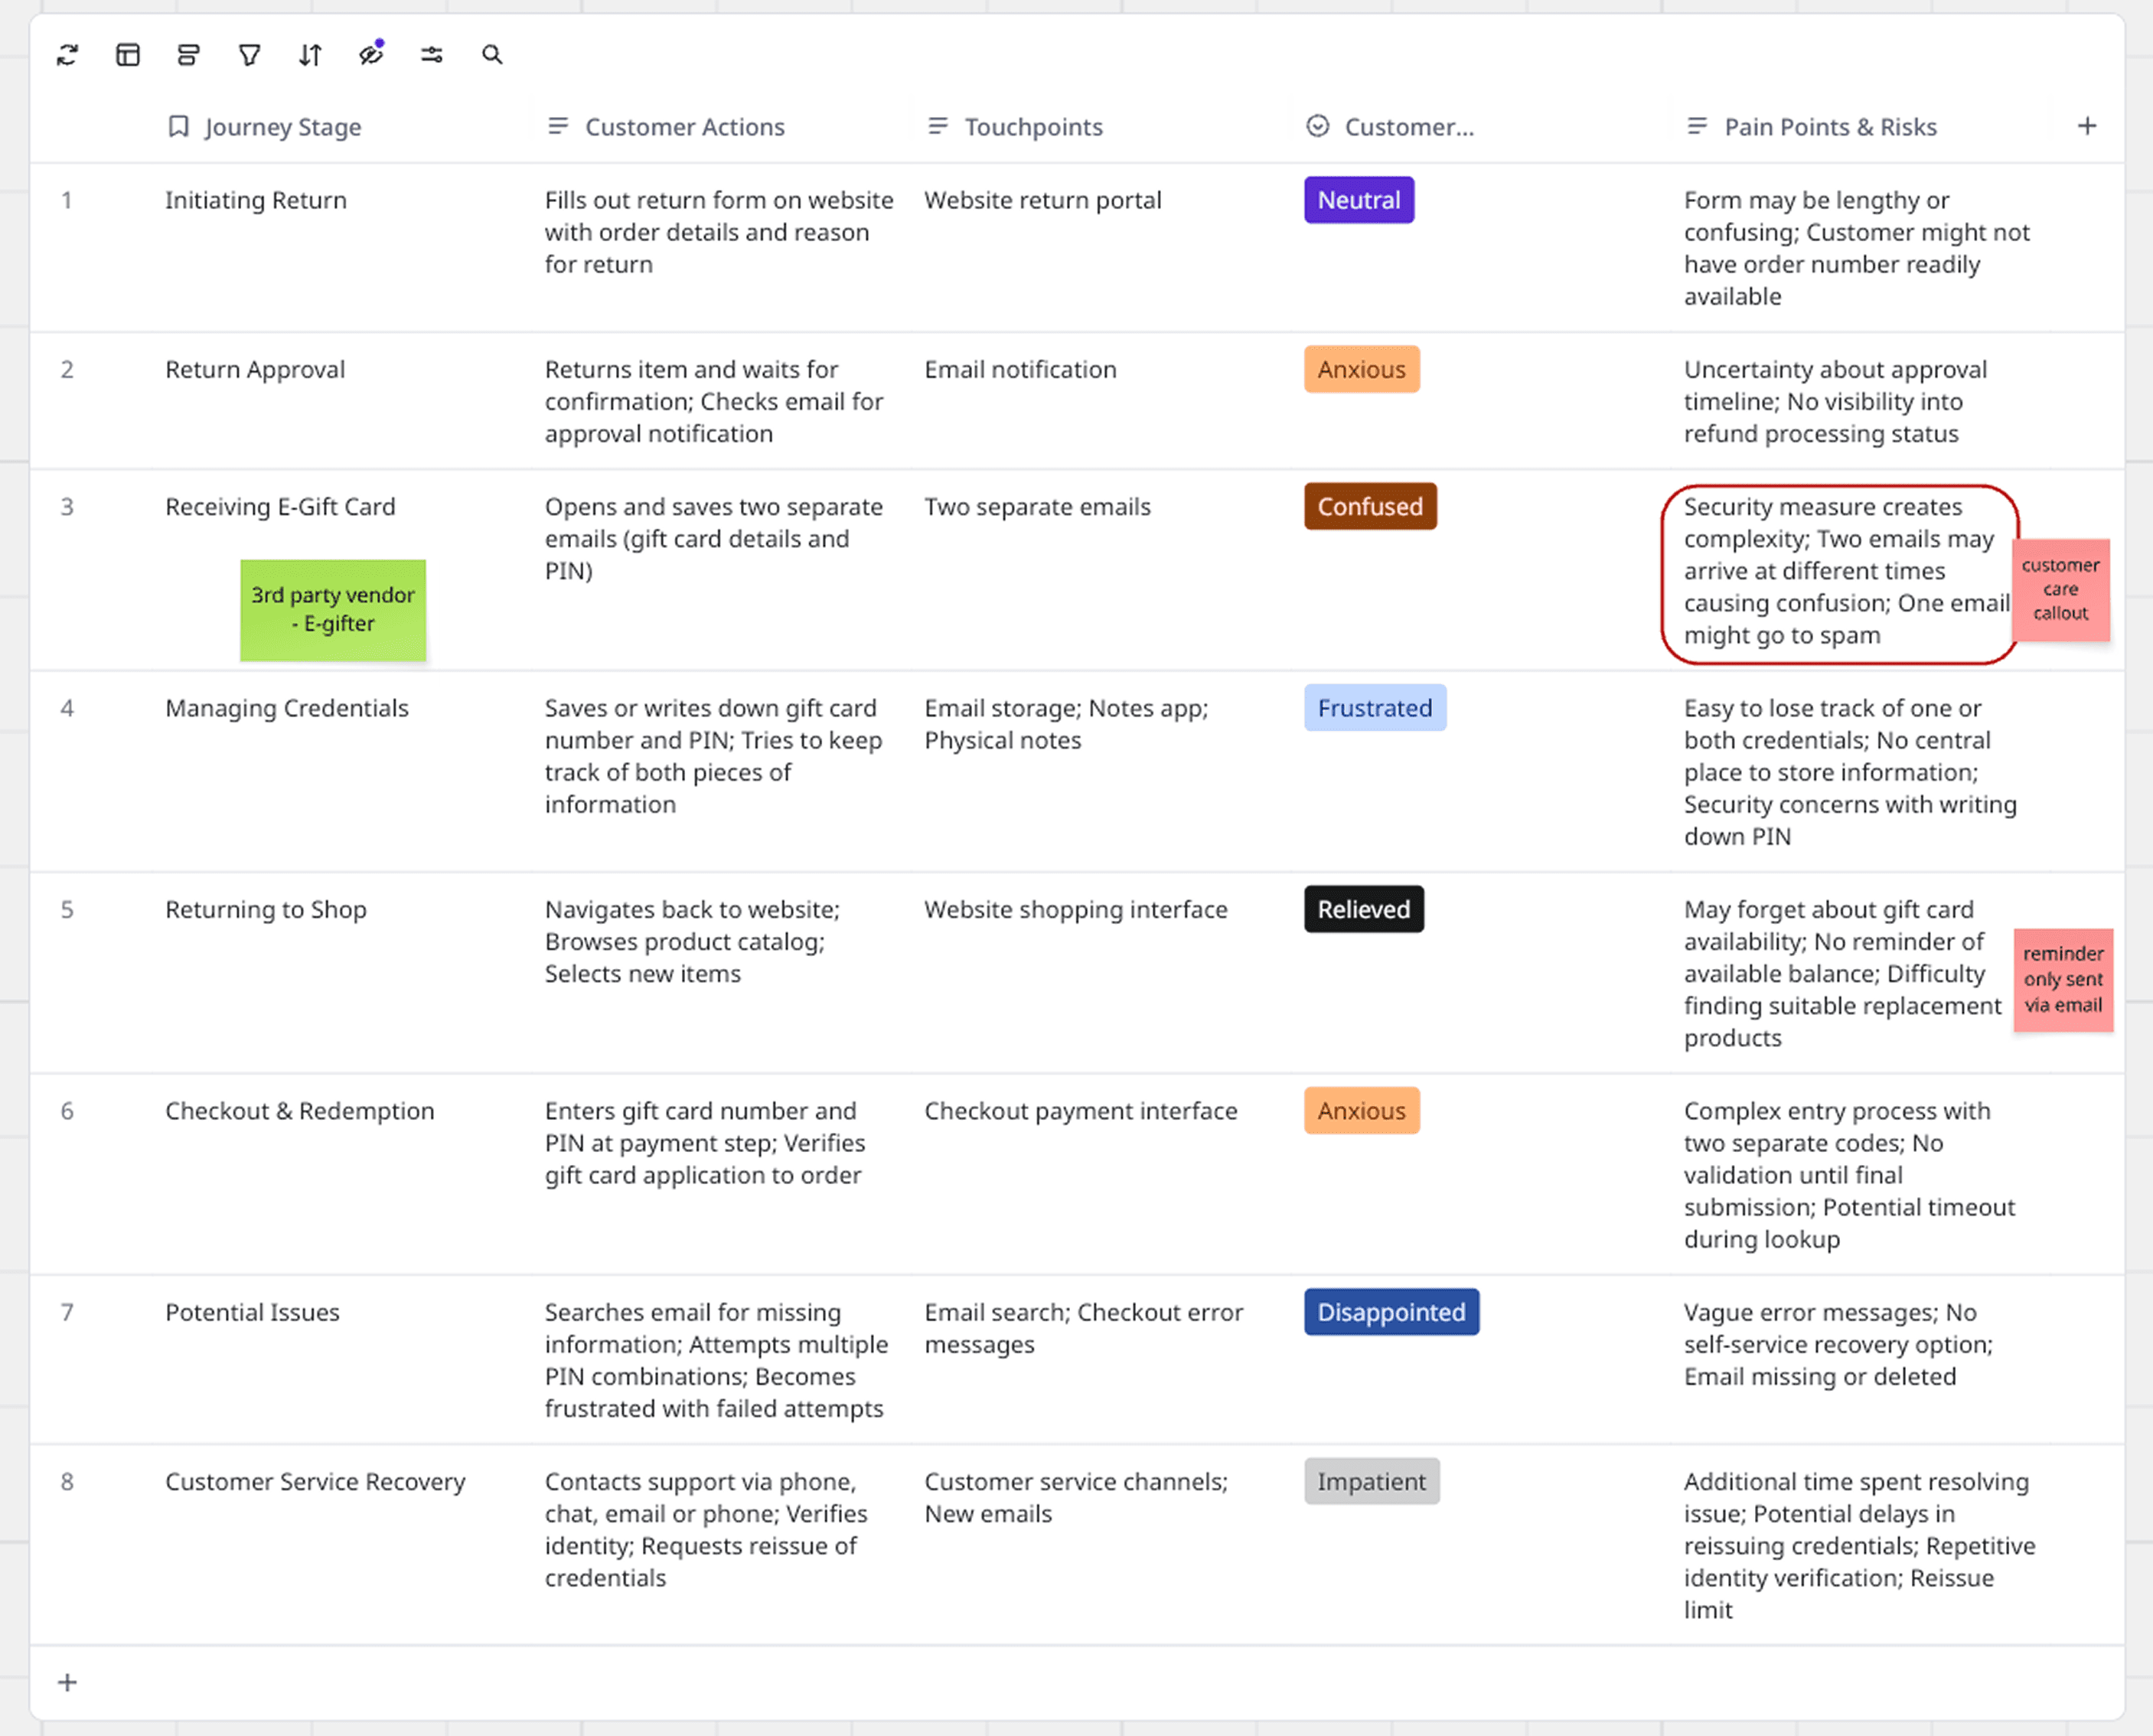This screenshot has width=2153, height=1736.
Task: Open the Journey Stage column header
Action: coord(282,127)
